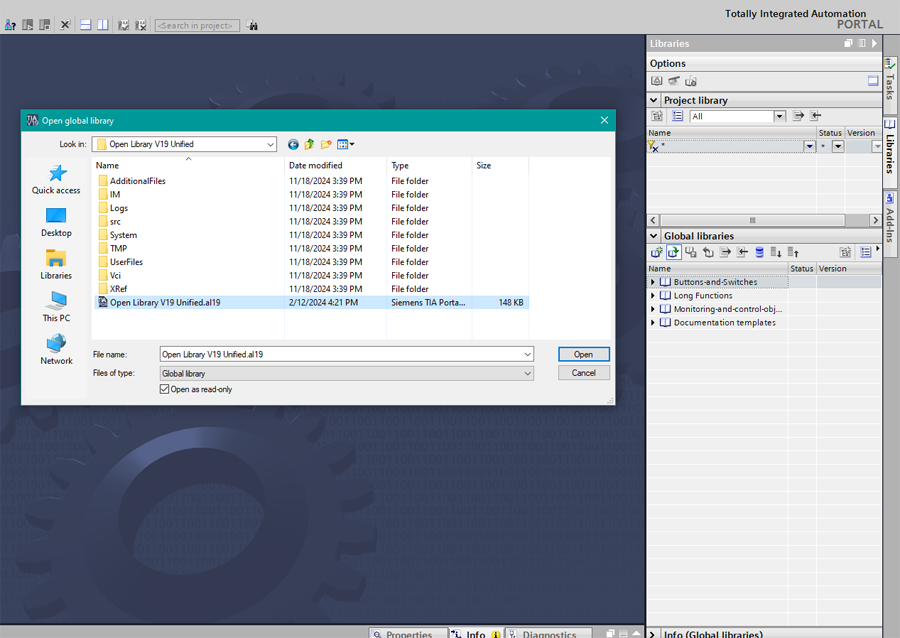This screenshot has height=638, width=900.
Task: Open the Status filter dropdown in Project library
Action: (838, 147)
